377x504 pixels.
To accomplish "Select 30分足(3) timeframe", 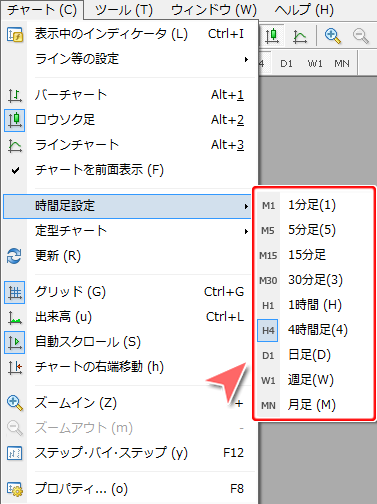I will (315, 280).
